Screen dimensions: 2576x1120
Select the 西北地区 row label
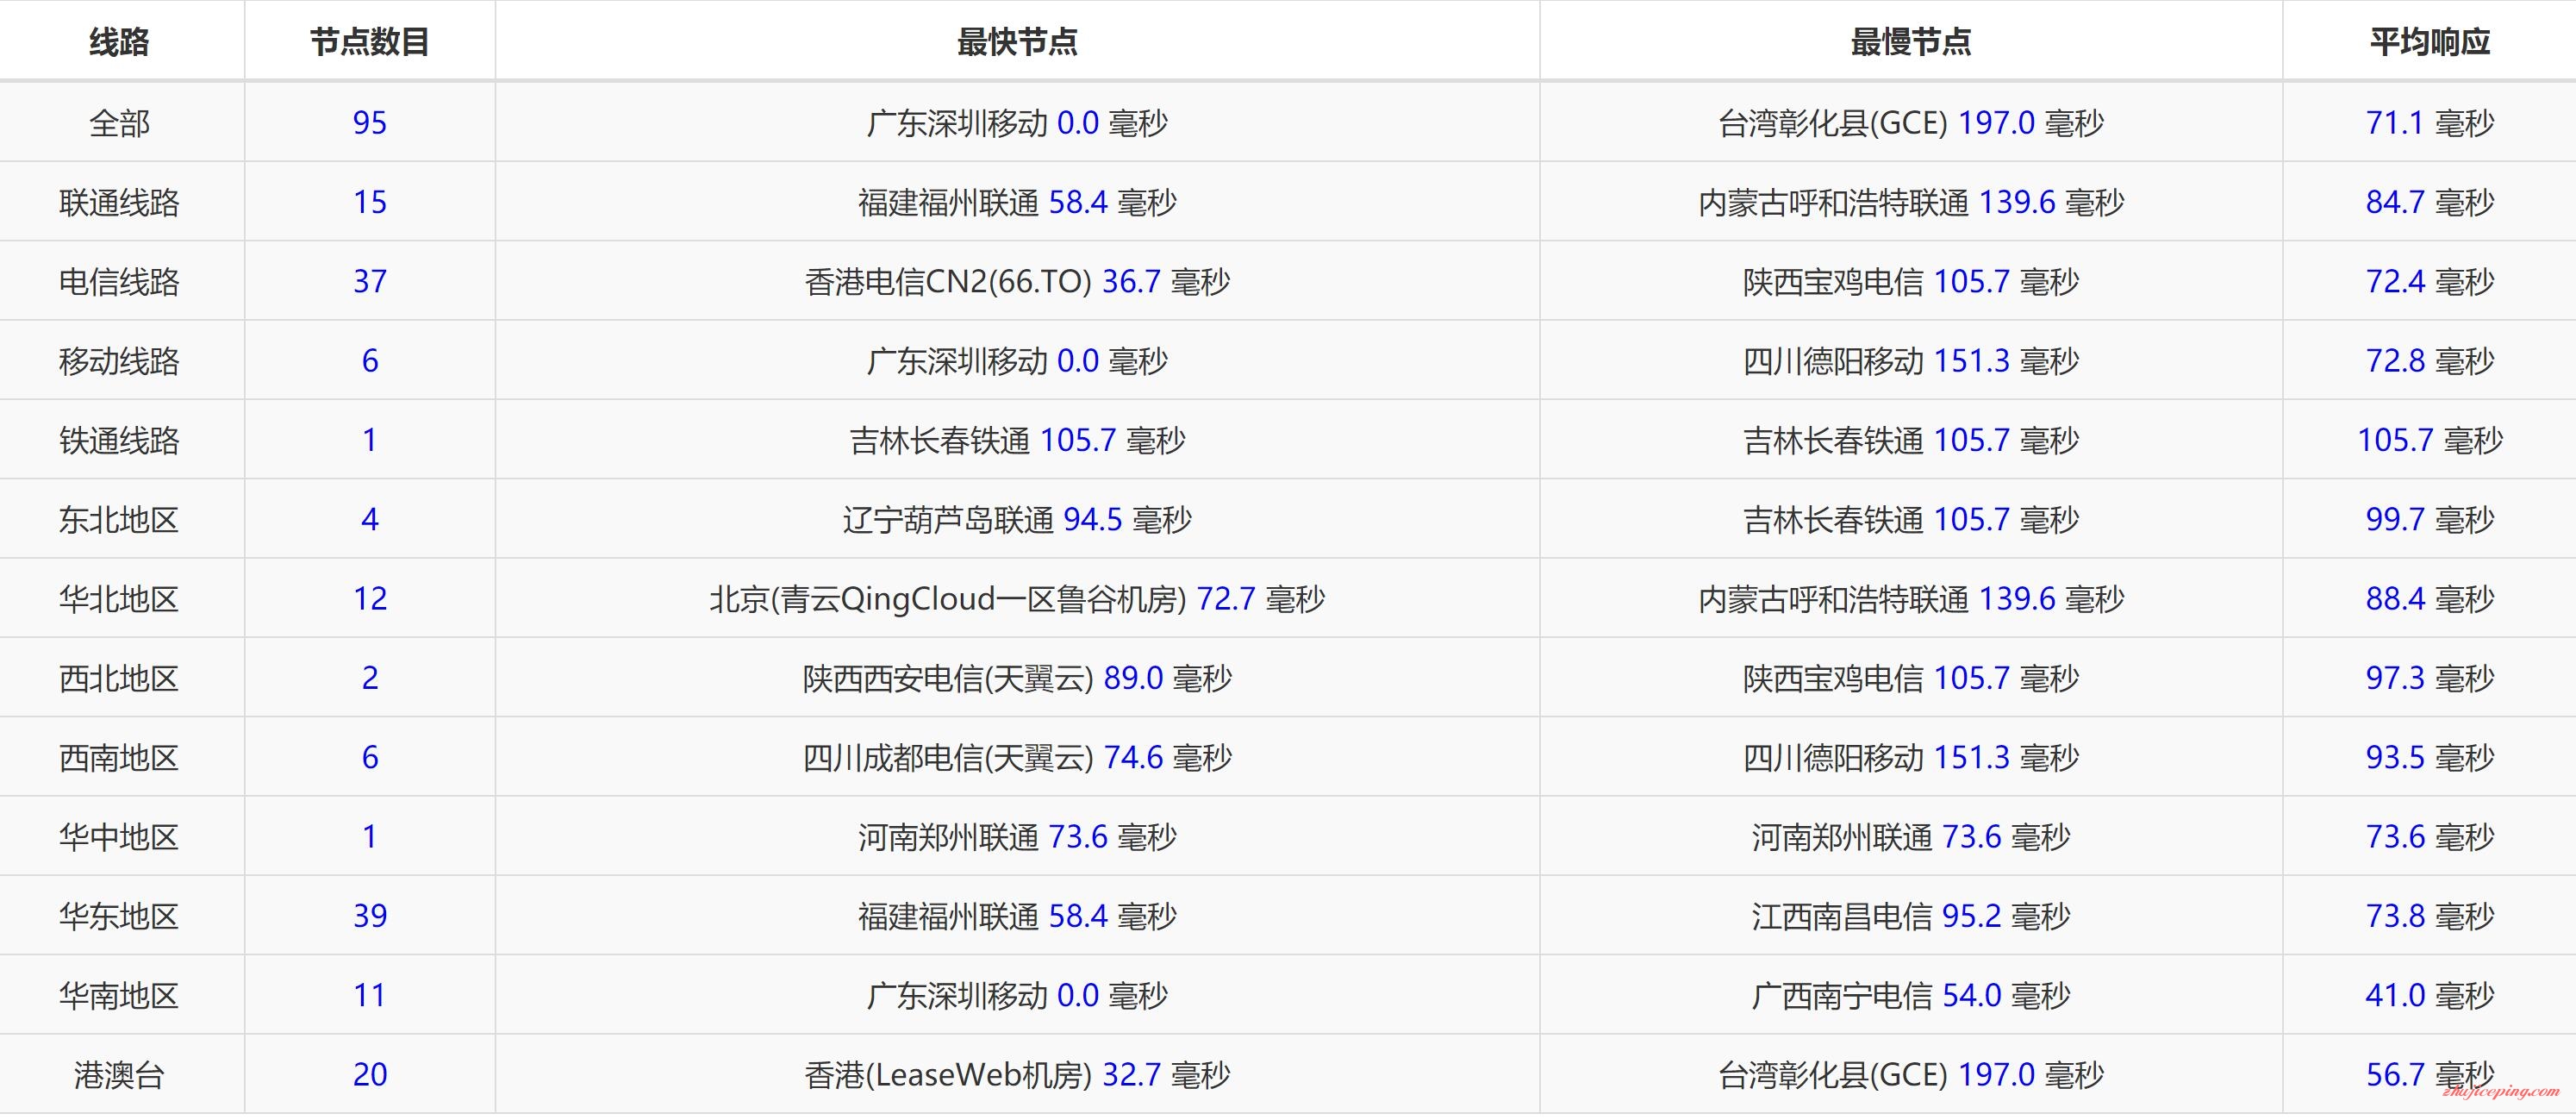click(x=119, y=678)
